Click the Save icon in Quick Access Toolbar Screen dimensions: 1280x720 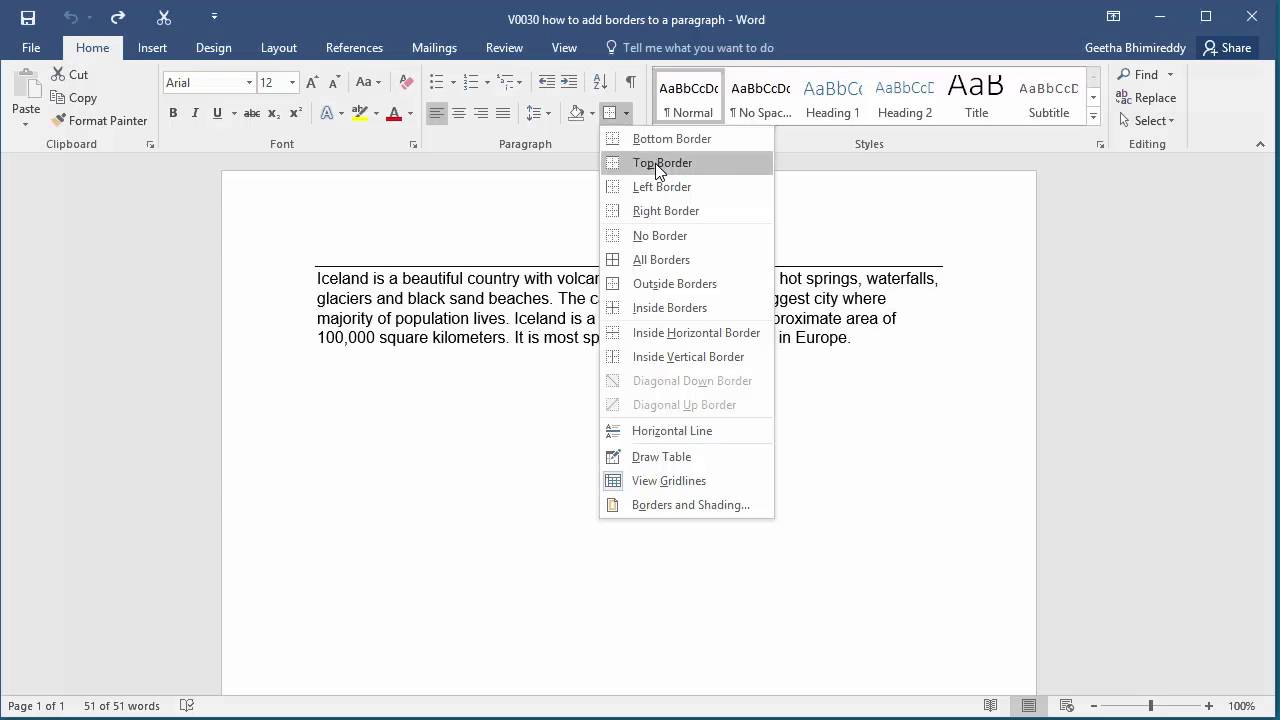pyautogui.click(x=28, y=18)
